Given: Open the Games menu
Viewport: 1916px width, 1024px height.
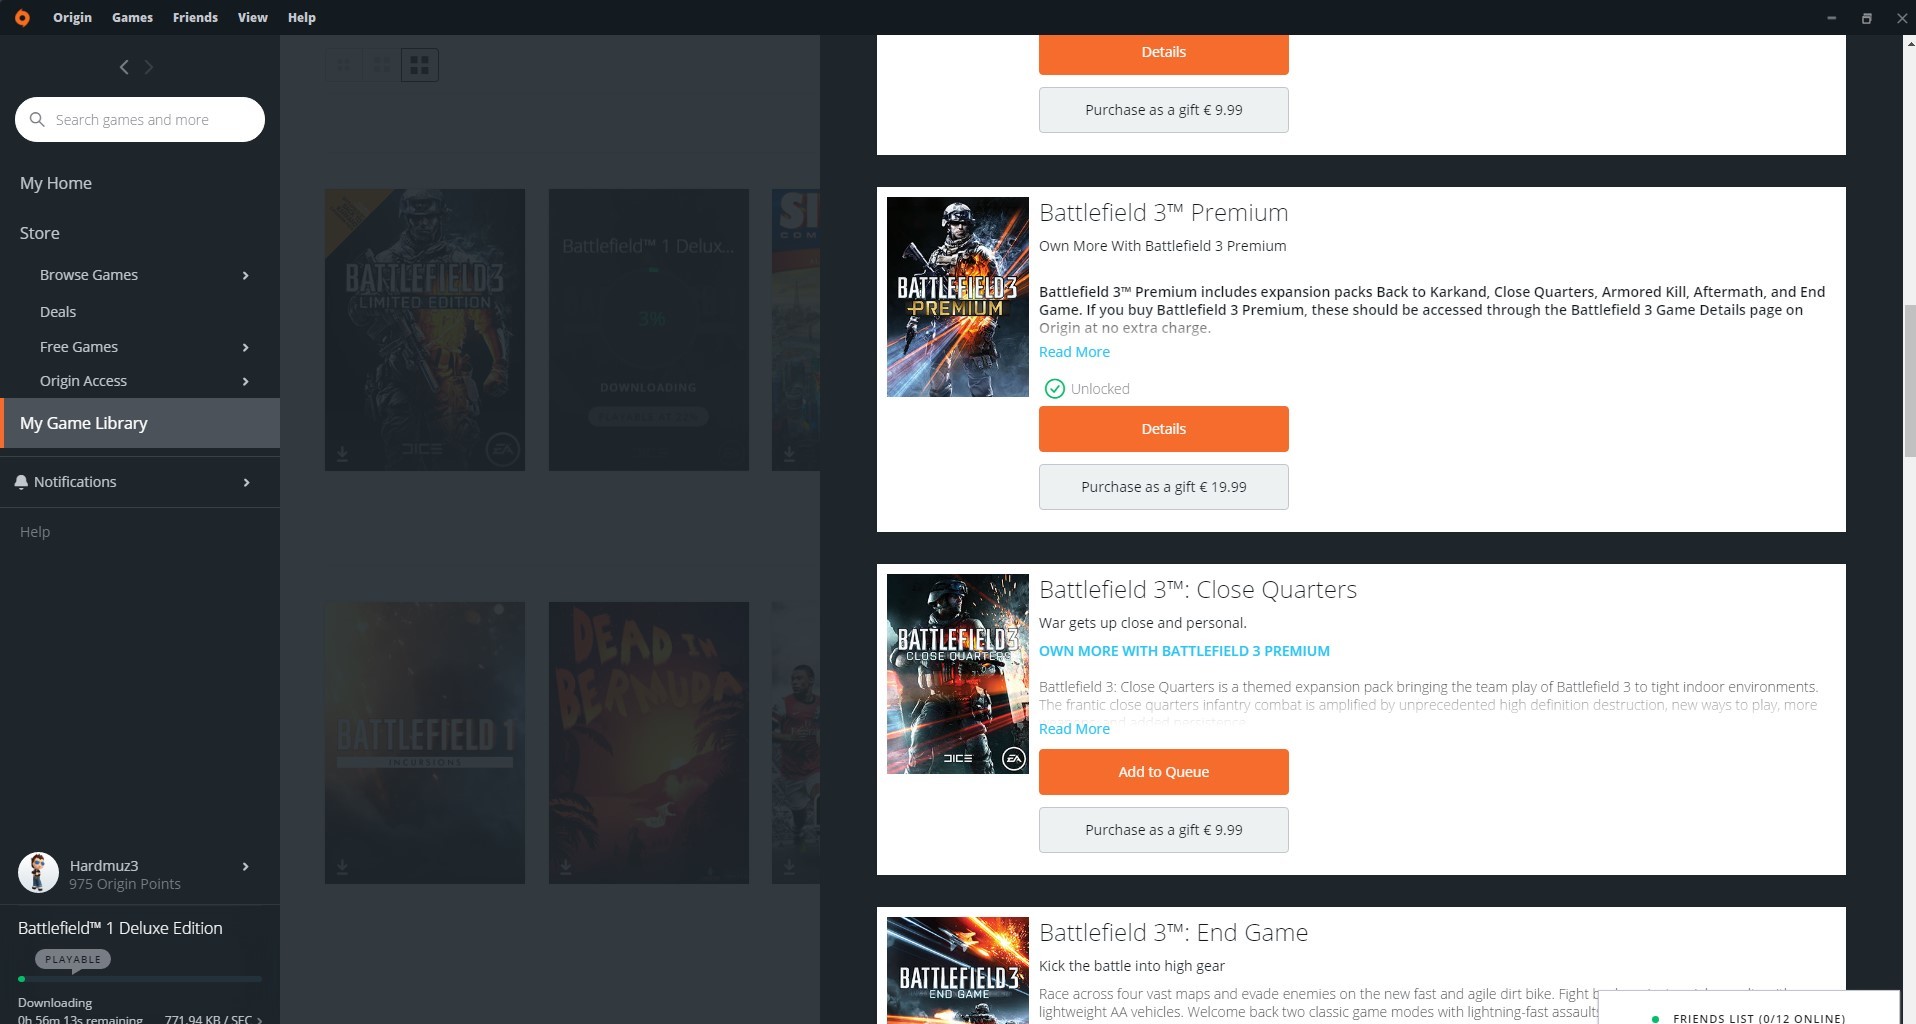Looking at the screenshot, I should point(132,17).
